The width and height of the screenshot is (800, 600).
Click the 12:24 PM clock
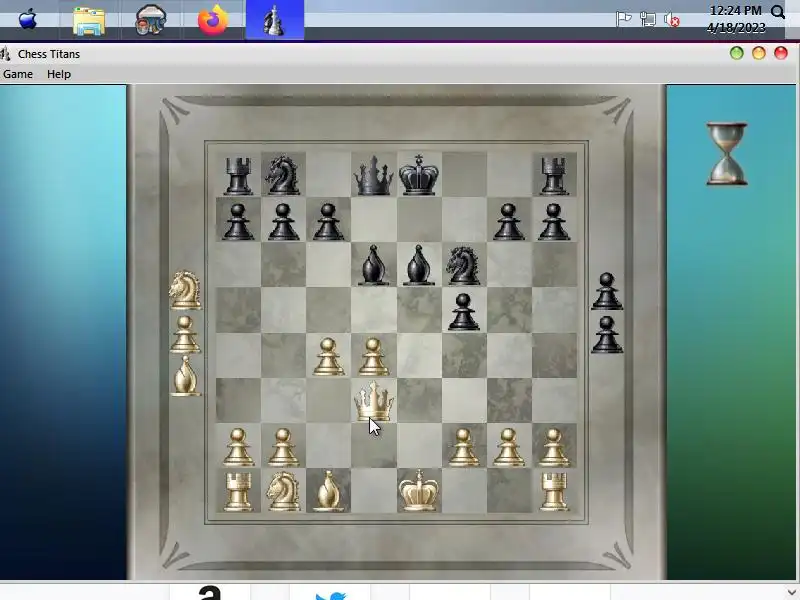pos(735,11)
